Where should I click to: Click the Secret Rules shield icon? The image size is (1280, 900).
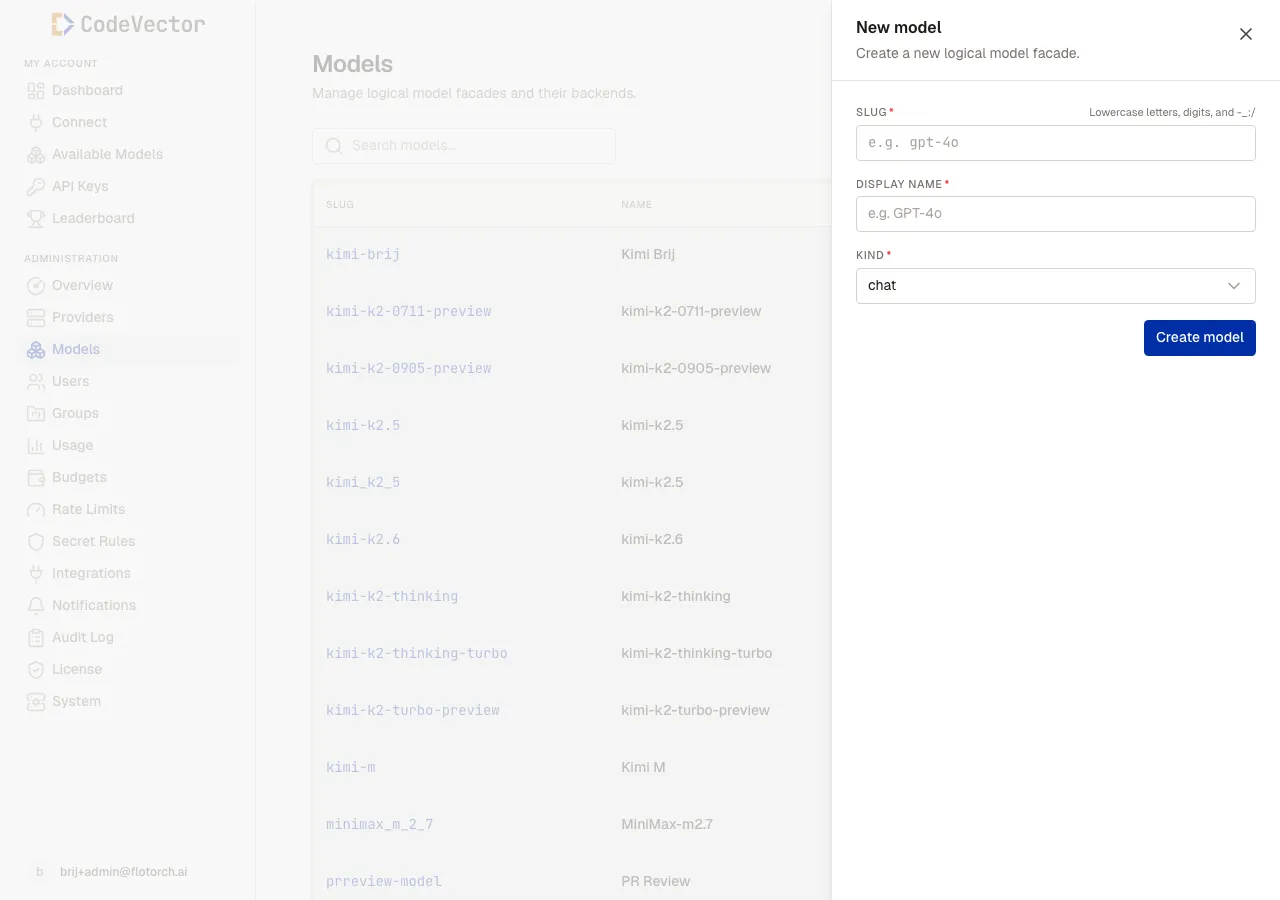[36, 541]
